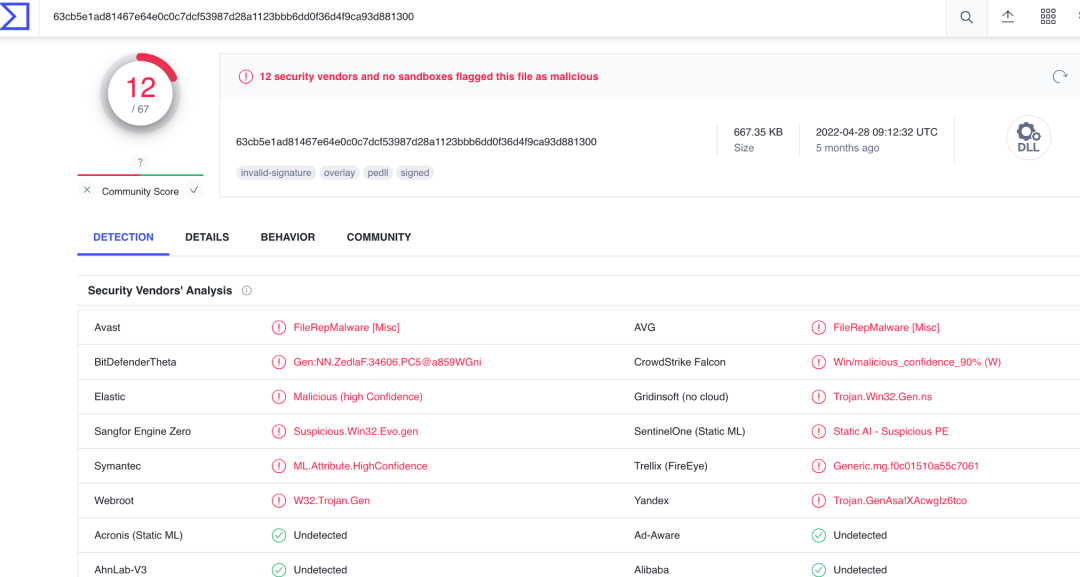
Task: Open the apps grid icon
Action: pyautogui.click(x=1048, y=17)
